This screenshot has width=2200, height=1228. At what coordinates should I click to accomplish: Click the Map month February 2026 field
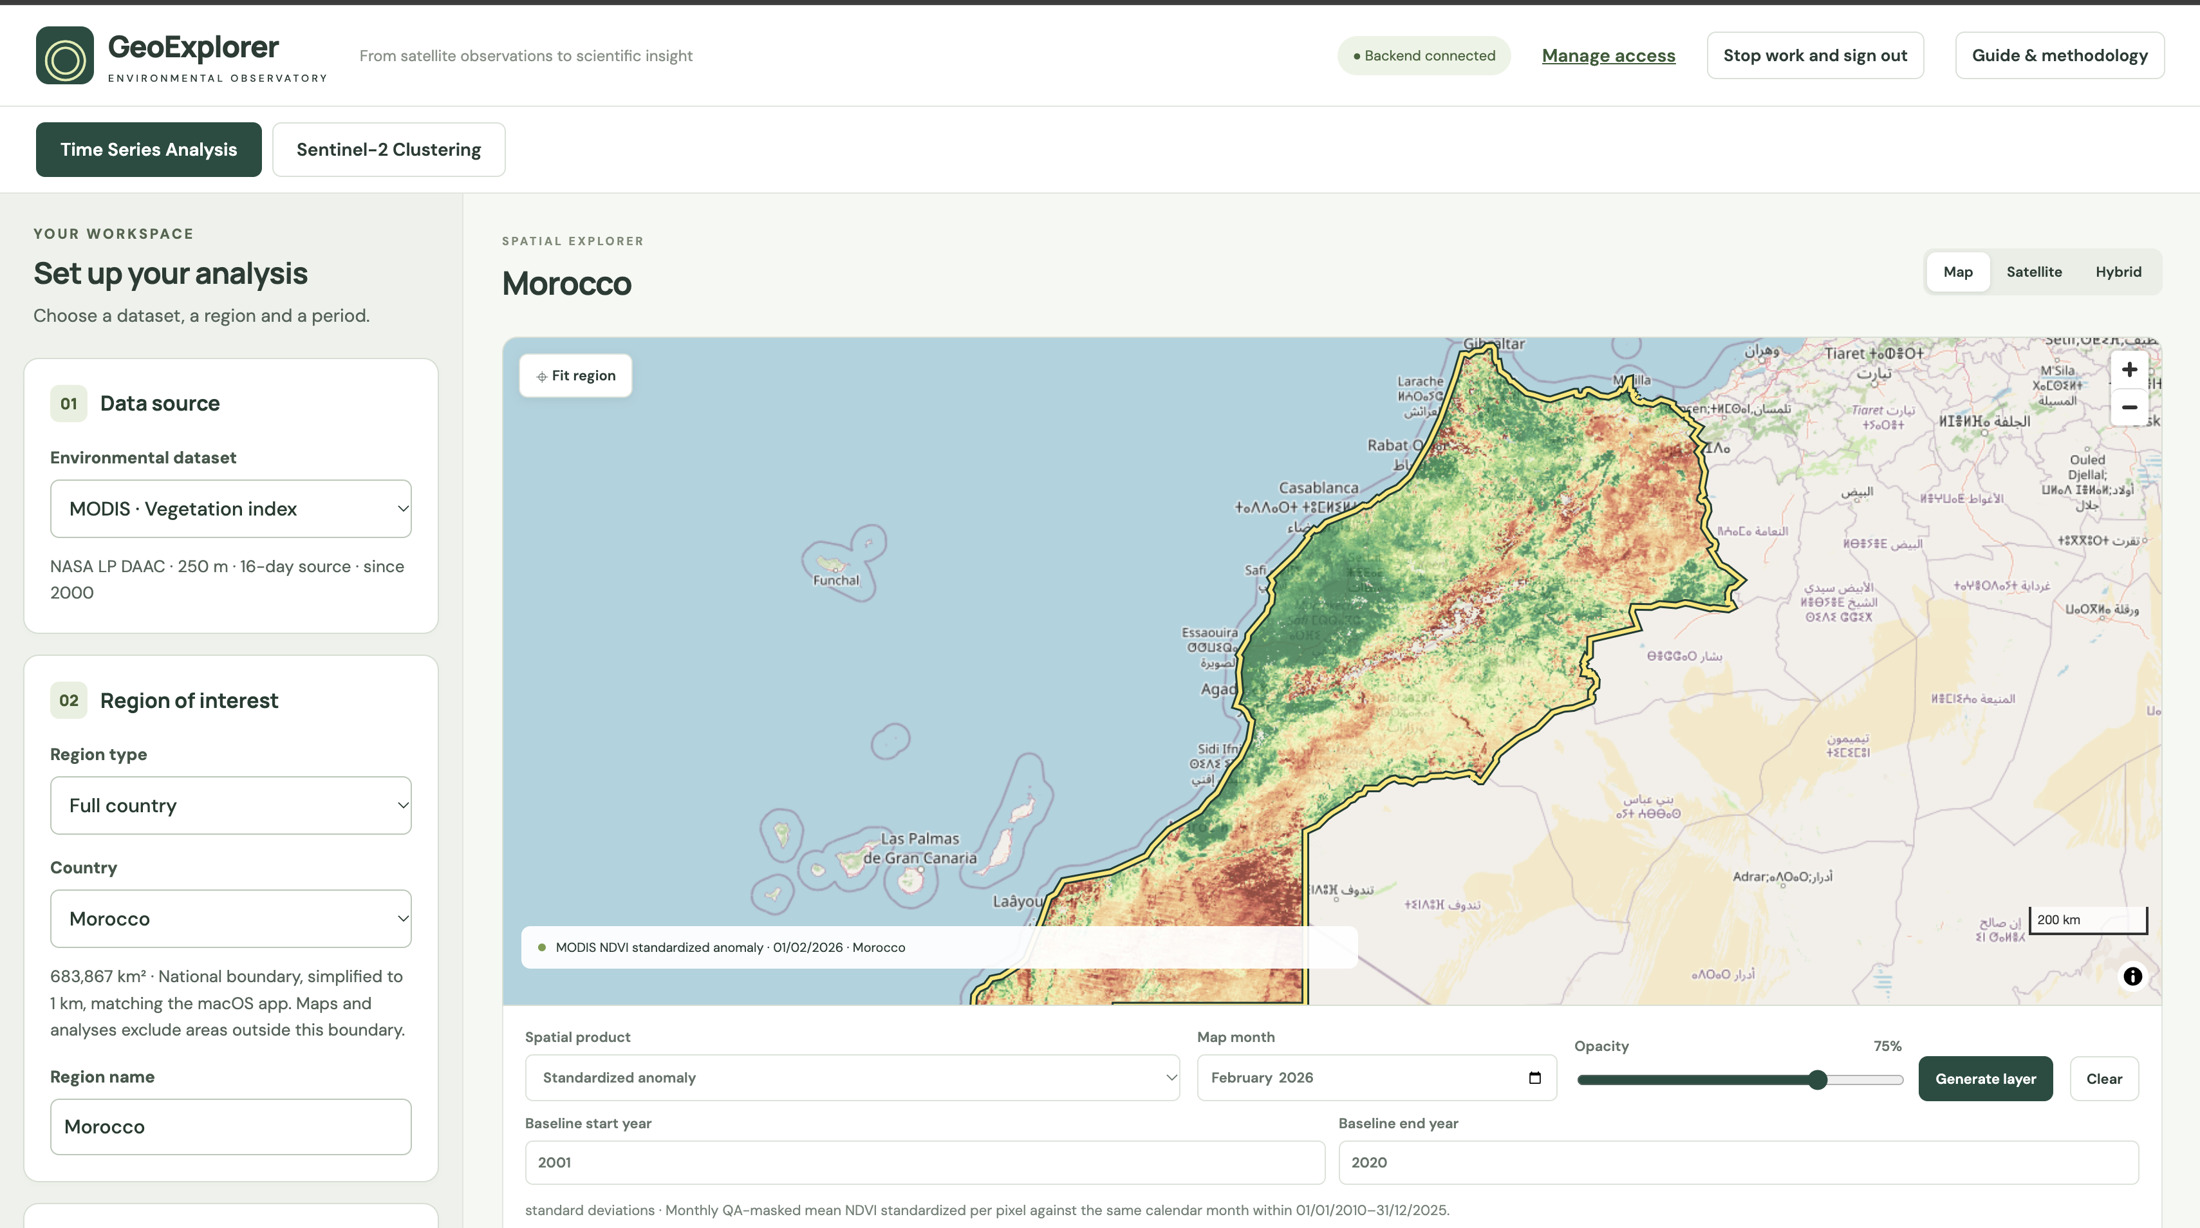[1377, 1078]
